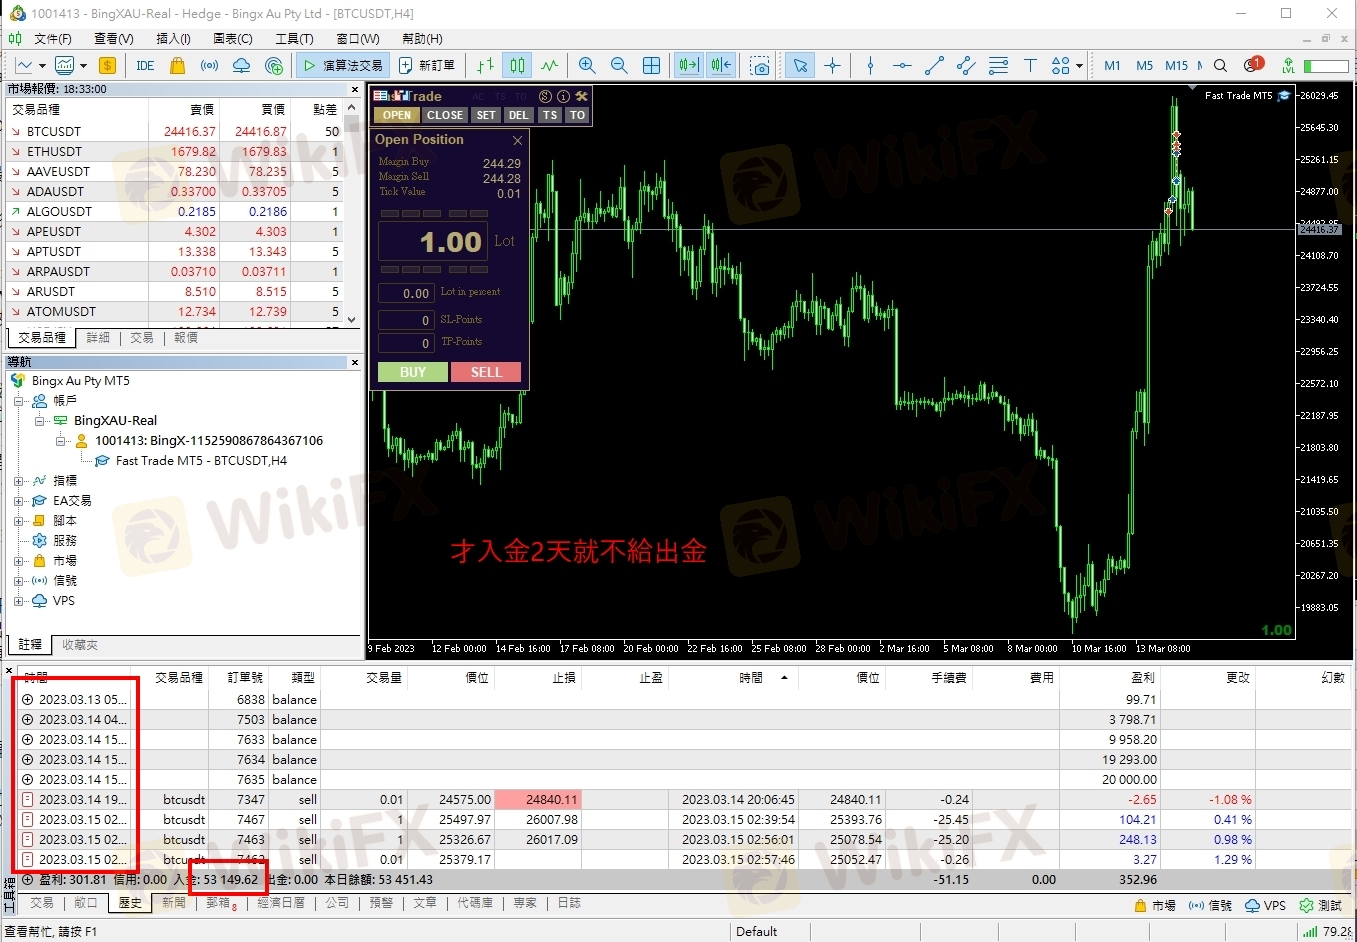
Task: Open the 幫助(H) menu
Action: click(421, 38)
